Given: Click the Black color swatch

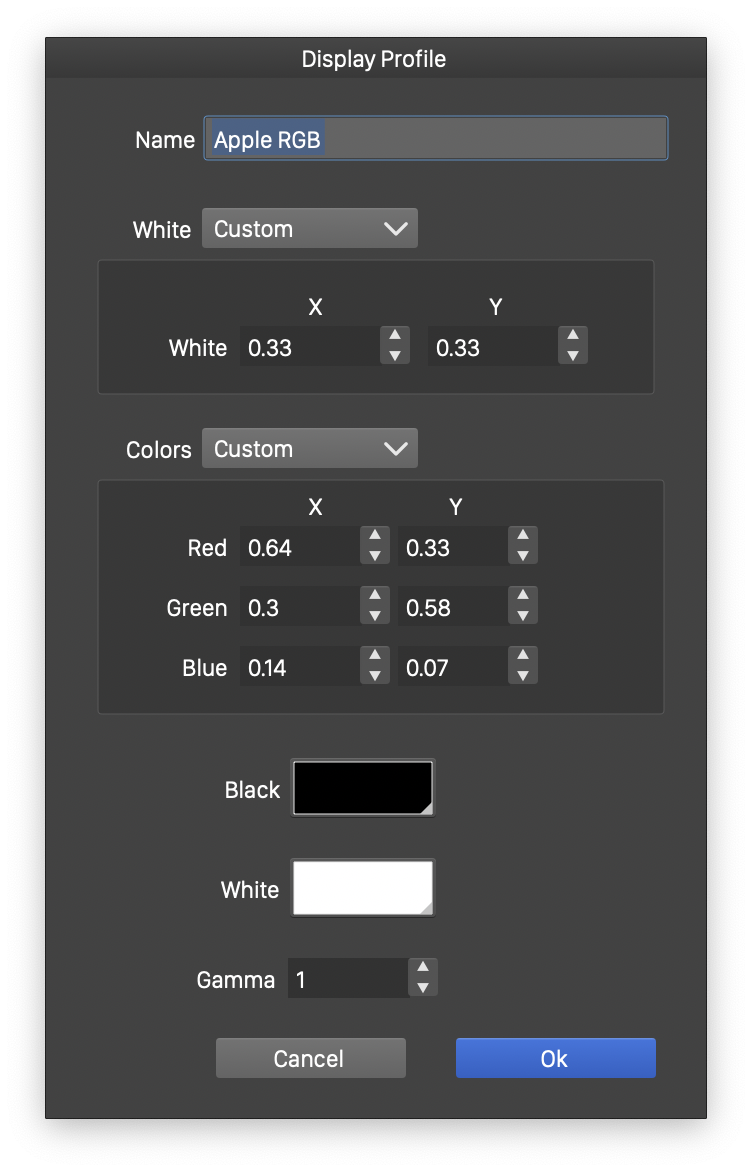Looking at the screenshot, I should pos(363,789).
